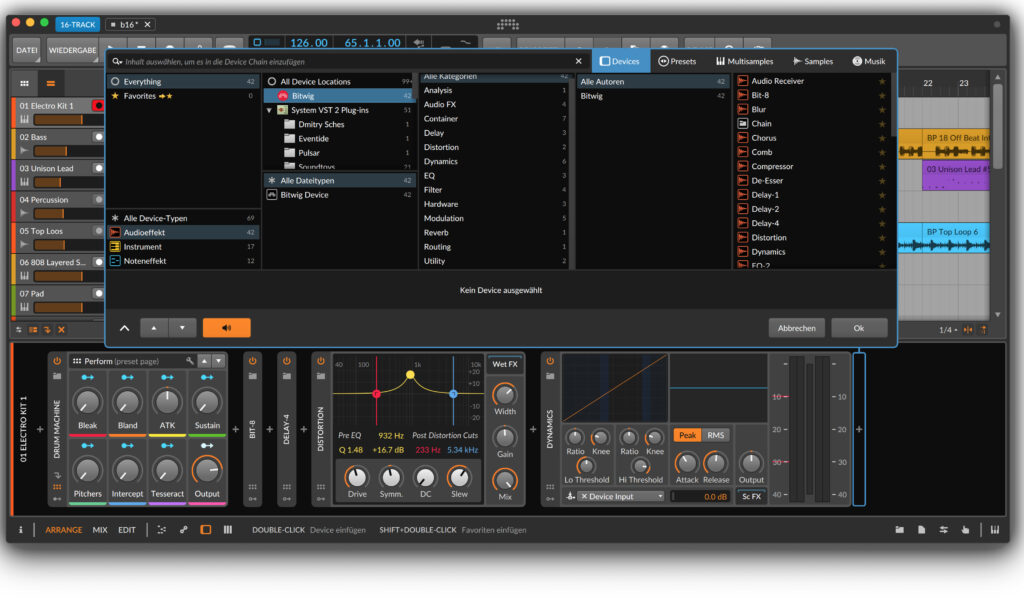The width and height of the screenshot is (1024, 615).
Task: Select the next browser result arrow button
Action: [x=182, y=328]
